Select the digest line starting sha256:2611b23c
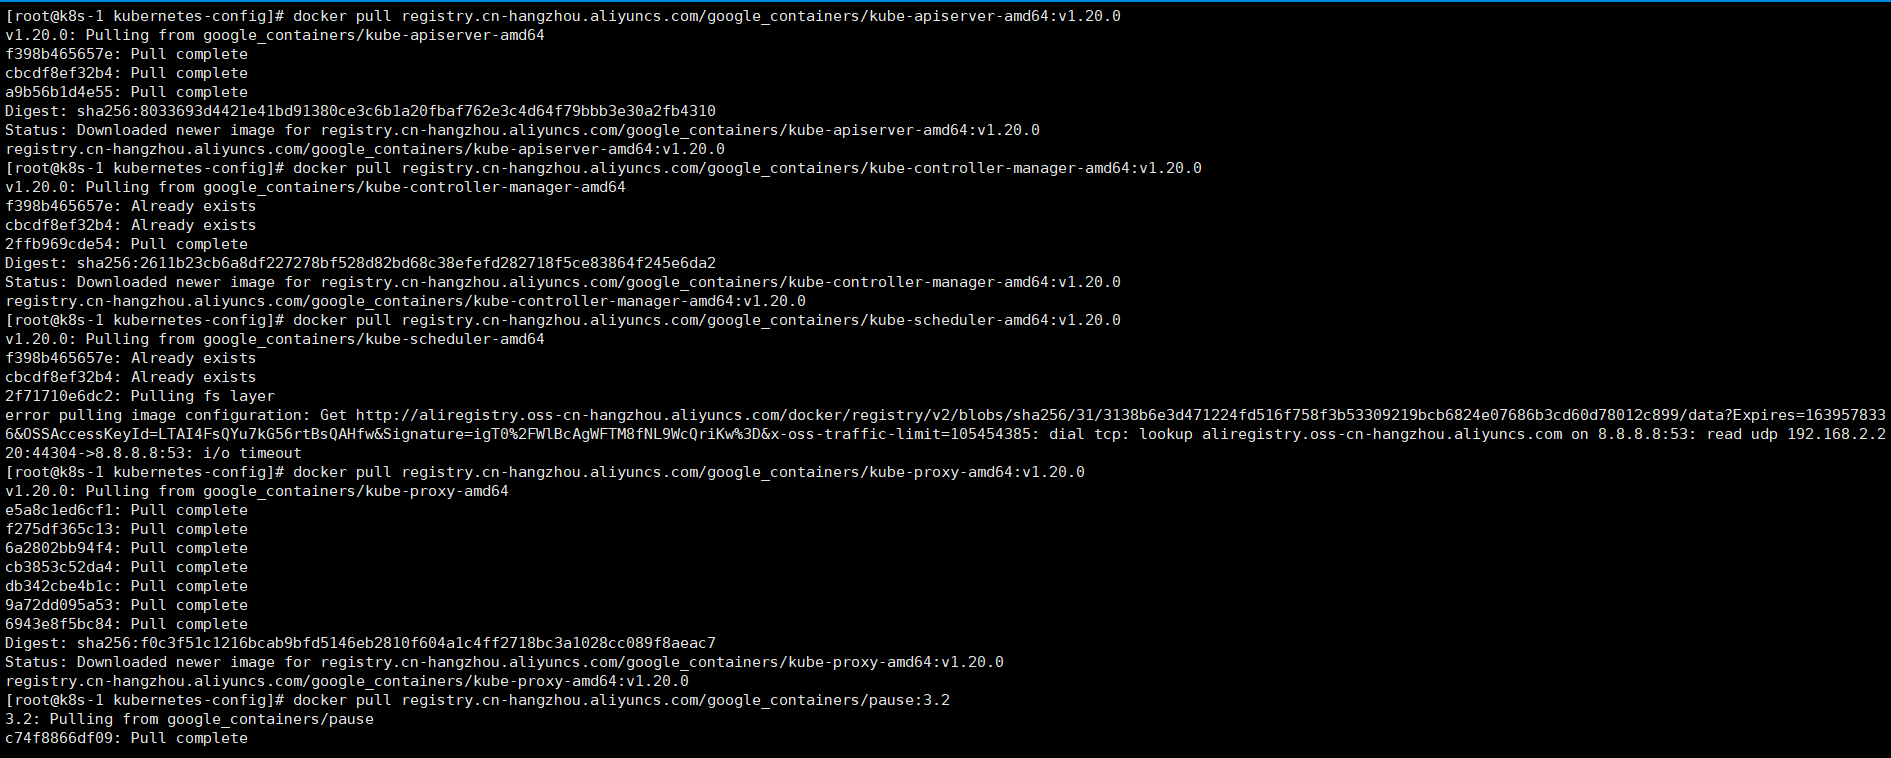This screenshot has width=1891, height=758. (x=360, y=263)
